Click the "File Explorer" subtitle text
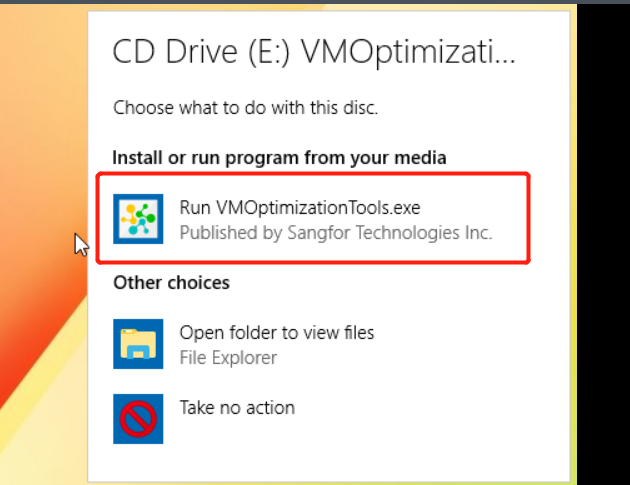Viewport: 630px width, 485px height. tap(228, 357)
